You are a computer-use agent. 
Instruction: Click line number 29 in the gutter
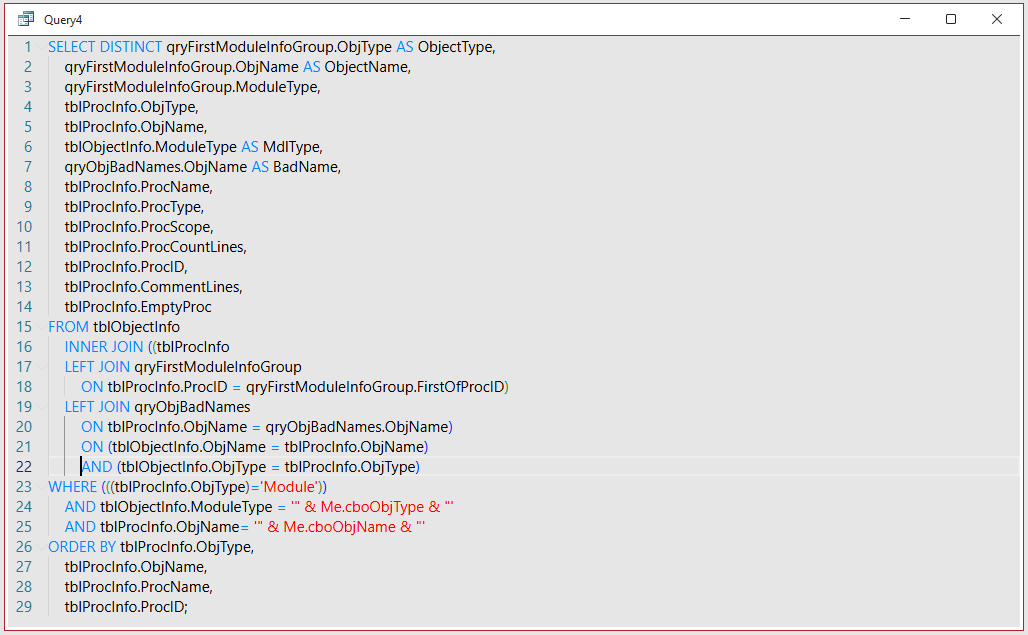[x=24, y=607]
